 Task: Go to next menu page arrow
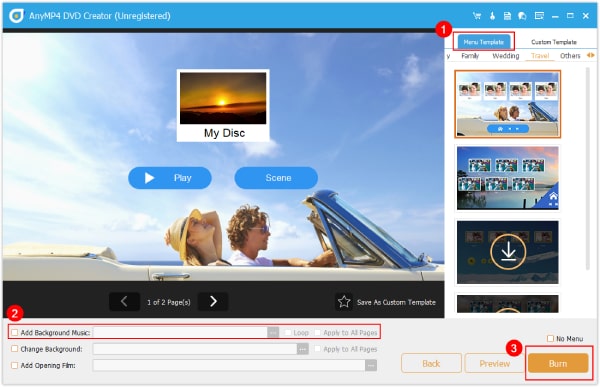(x=213, y=302)
